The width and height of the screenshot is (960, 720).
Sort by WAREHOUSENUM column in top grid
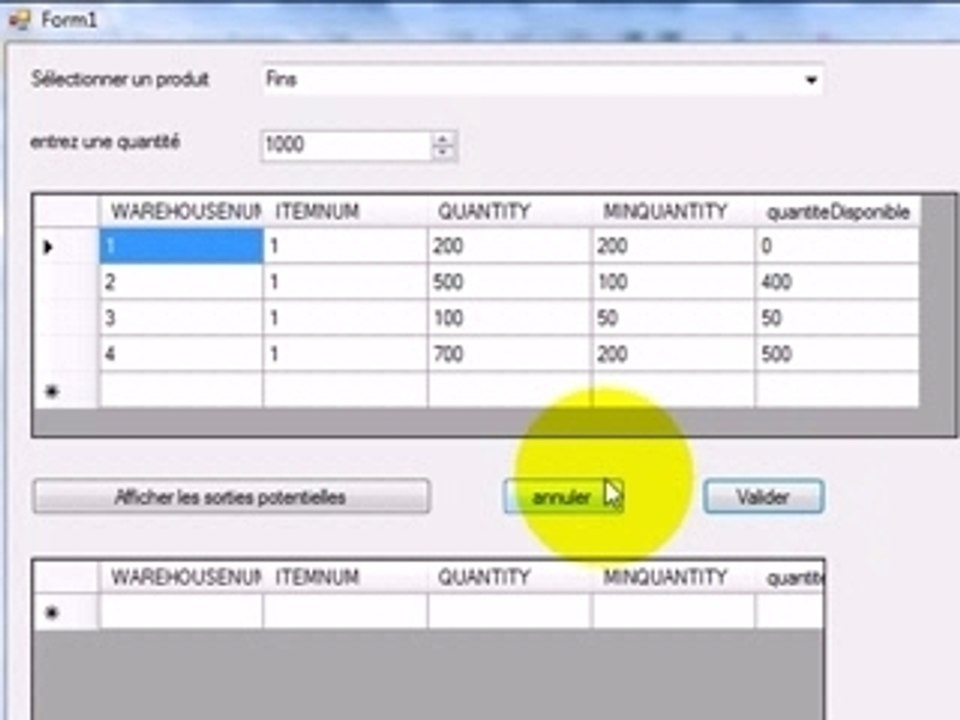coord(180,212)
